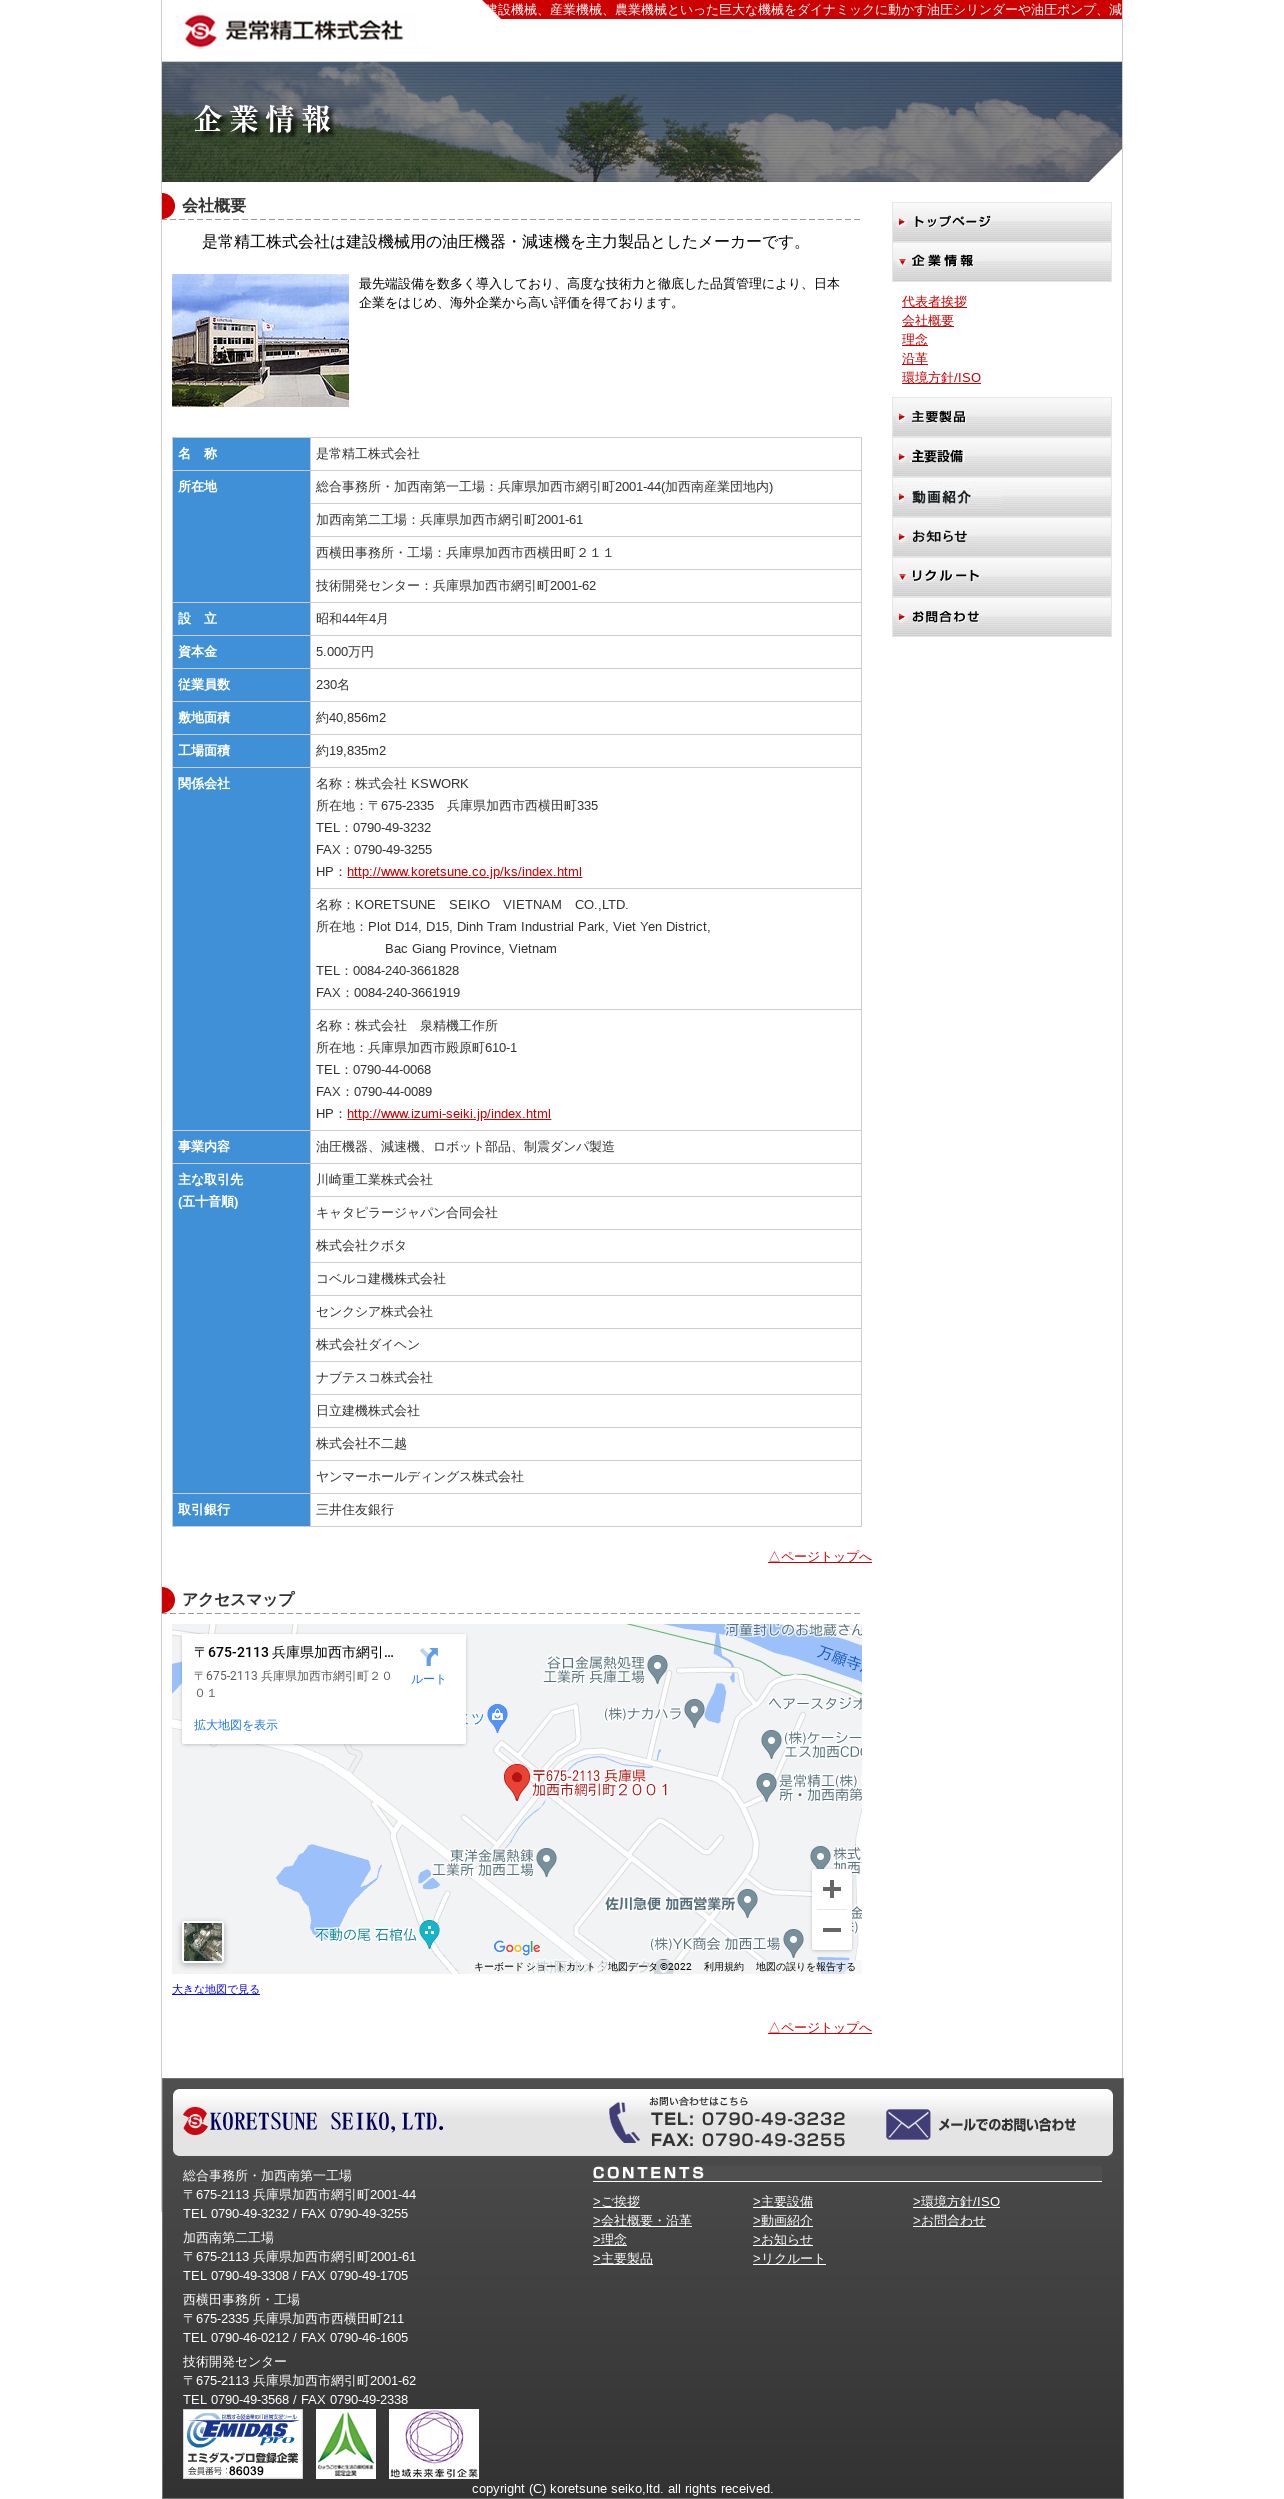Screen dimensions: 1284x2499
Task: Open the 環境方針/ISO sidebar link
Action: click(941, 377)
